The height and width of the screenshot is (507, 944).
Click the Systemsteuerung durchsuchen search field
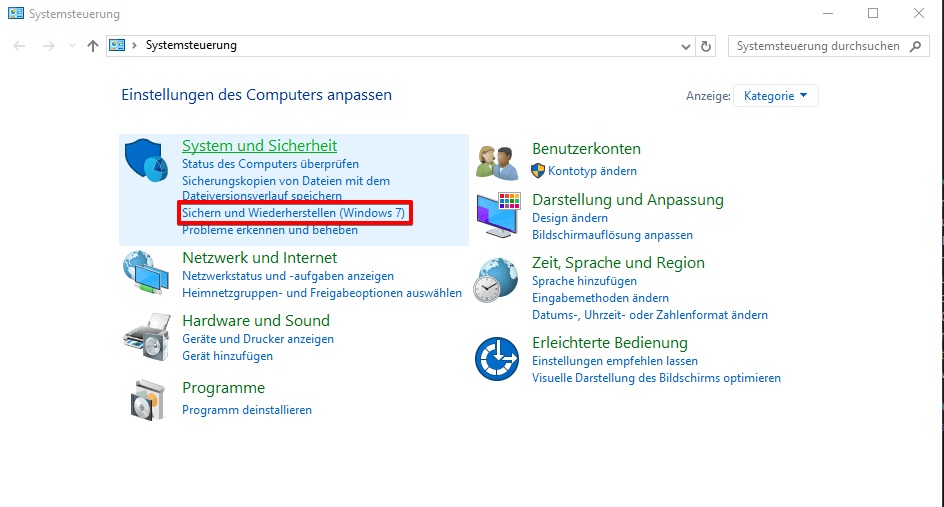tap(816, 46)
